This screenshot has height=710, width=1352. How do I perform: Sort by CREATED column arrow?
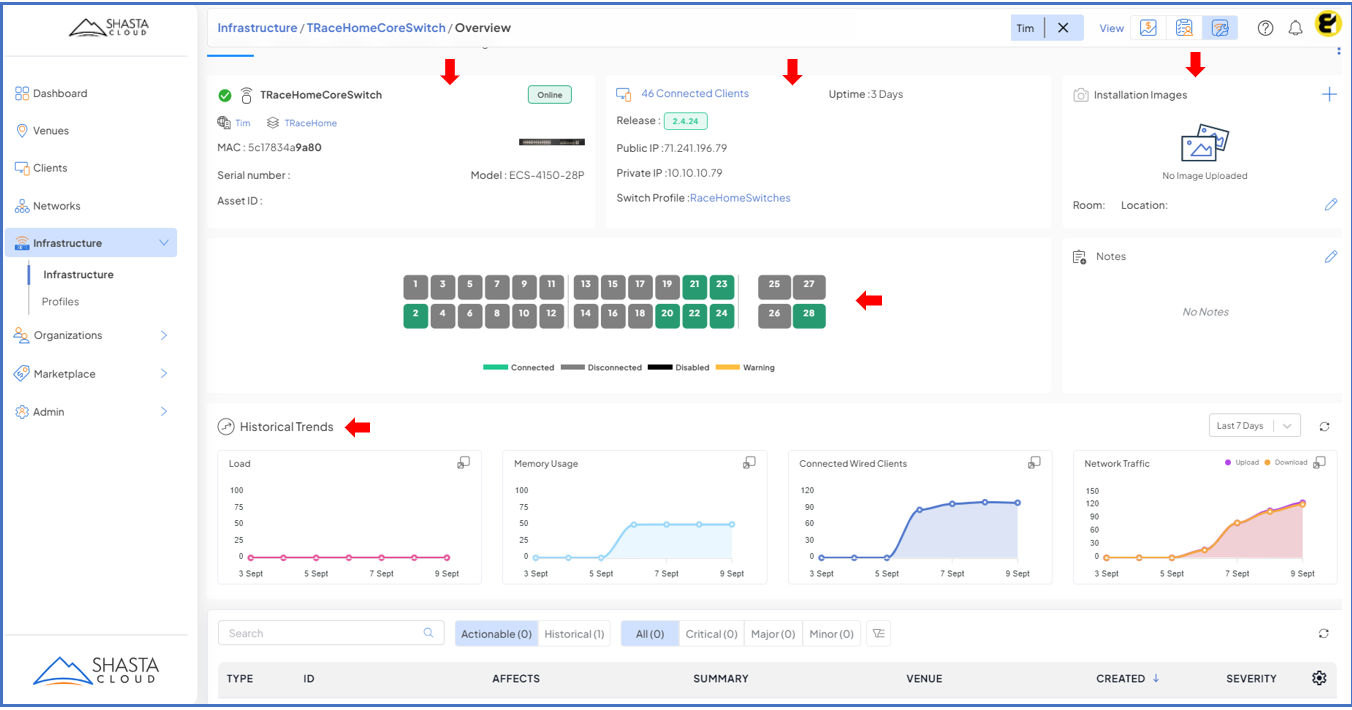[x=1156, y=678]
